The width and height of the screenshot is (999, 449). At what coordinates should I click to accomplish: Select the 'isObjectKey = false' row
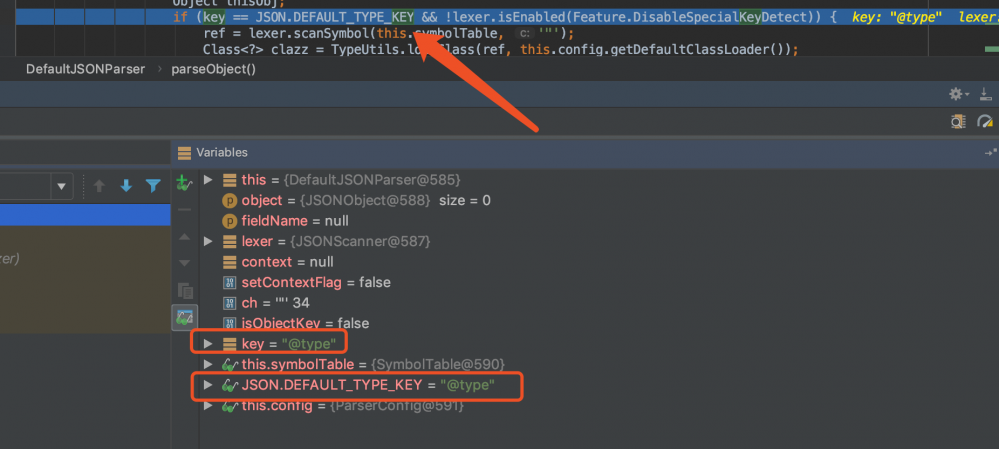pos(599,323)
